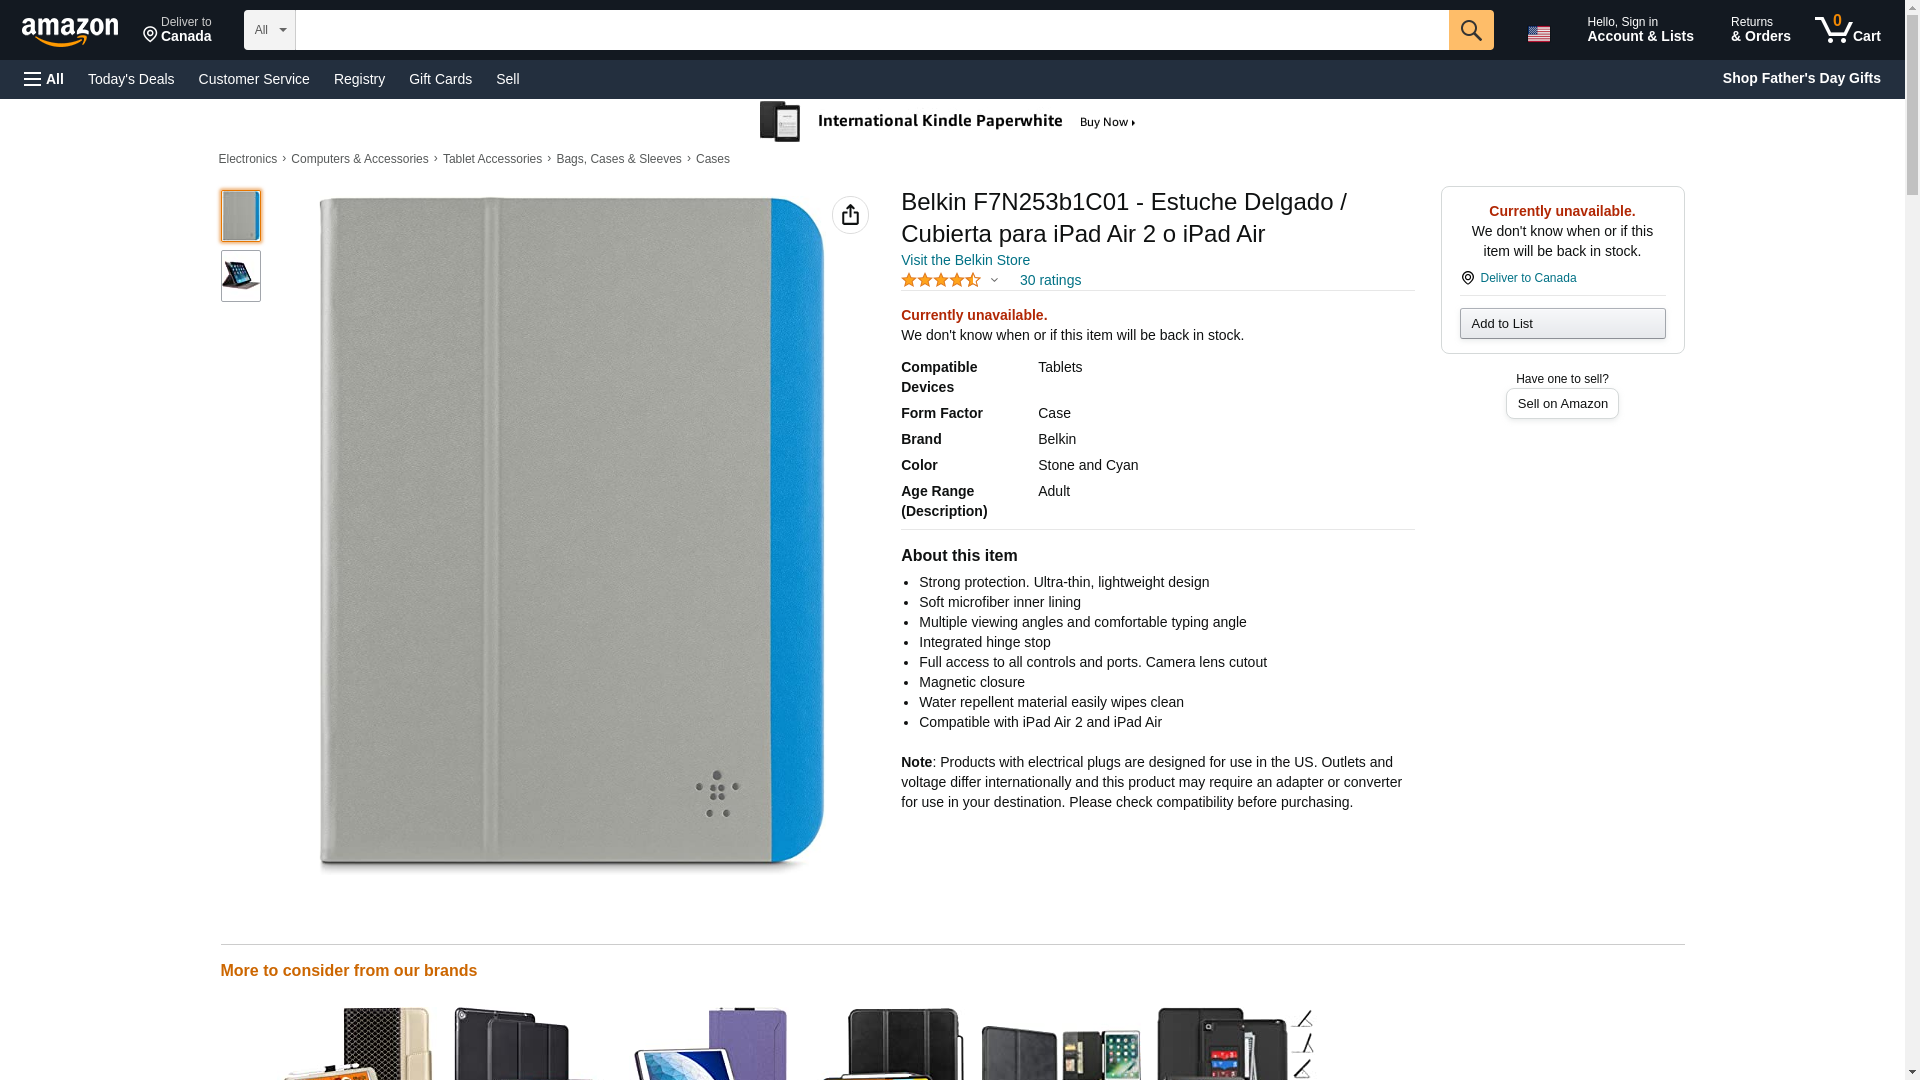Click the US flag language selector
Image resolution: width=1920 pixels, height=1080 pixels.
point(1538,33)
